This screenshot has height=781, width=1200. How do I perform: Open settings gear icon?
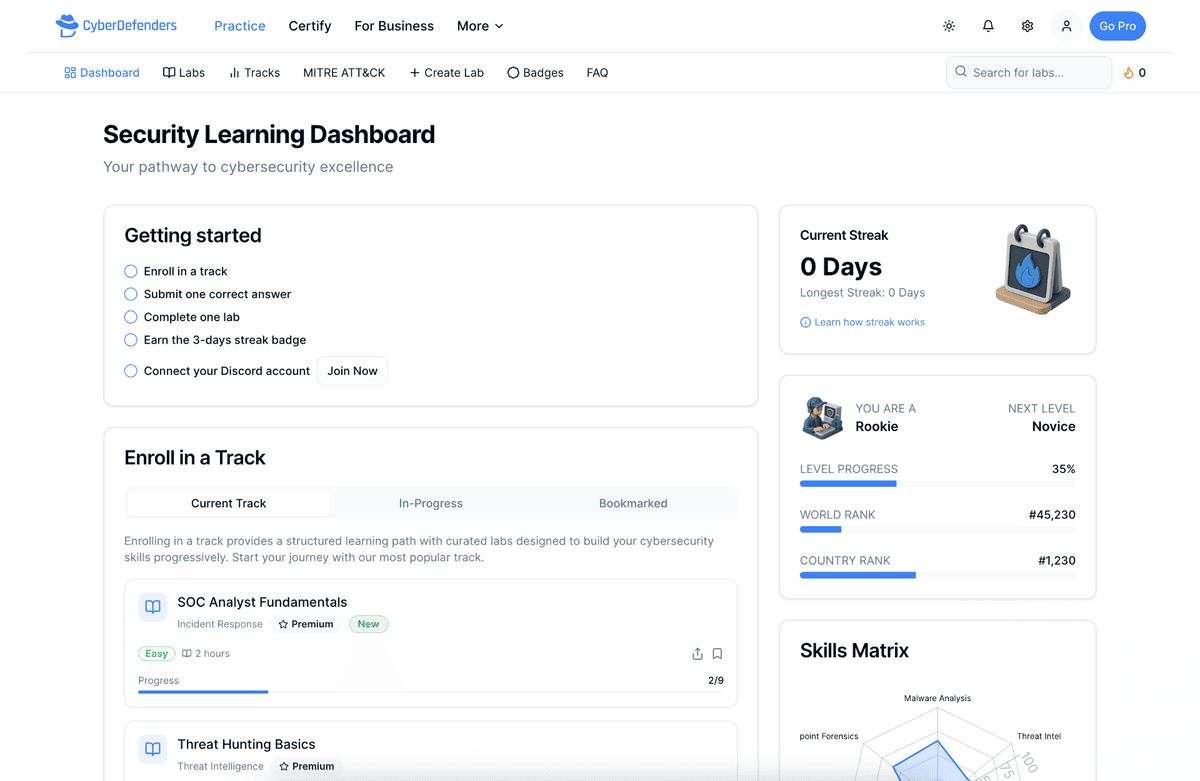tap(1027, 26)
